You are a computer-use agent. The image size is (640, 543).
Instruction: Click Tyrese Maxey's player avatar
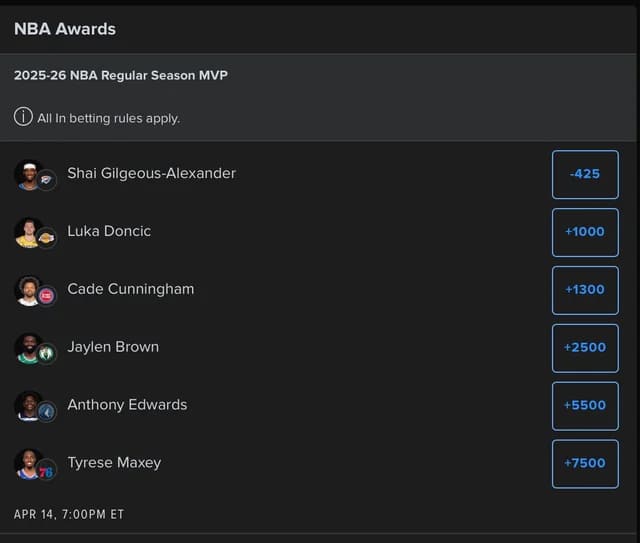pyautogui.click(x=30, y=464)
